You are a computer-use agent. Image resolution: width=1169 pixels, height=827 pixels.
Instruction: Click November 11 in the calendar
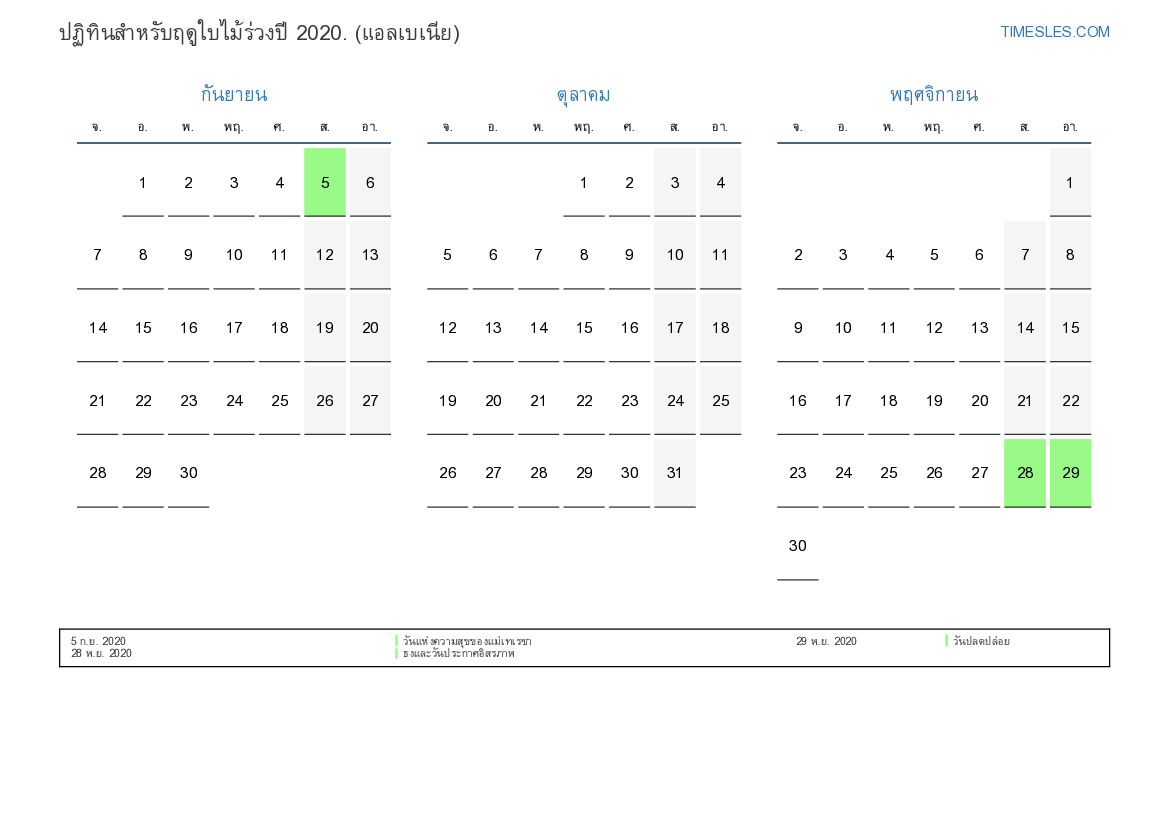[x=888, y=327]
